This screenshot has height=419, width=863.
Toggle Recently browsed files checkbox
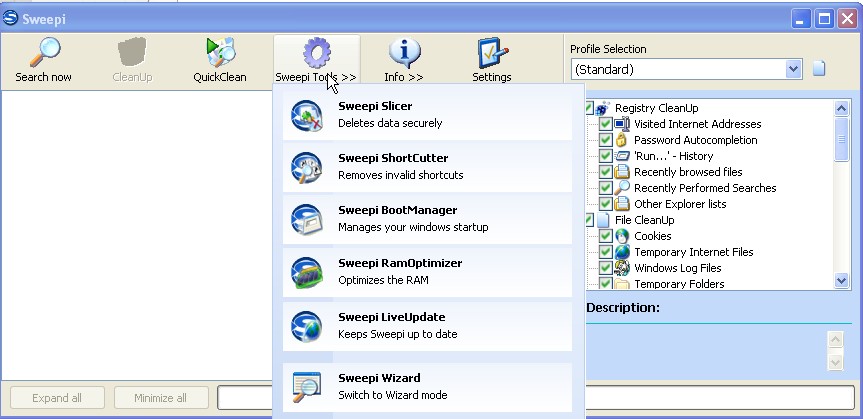point(605,172)
